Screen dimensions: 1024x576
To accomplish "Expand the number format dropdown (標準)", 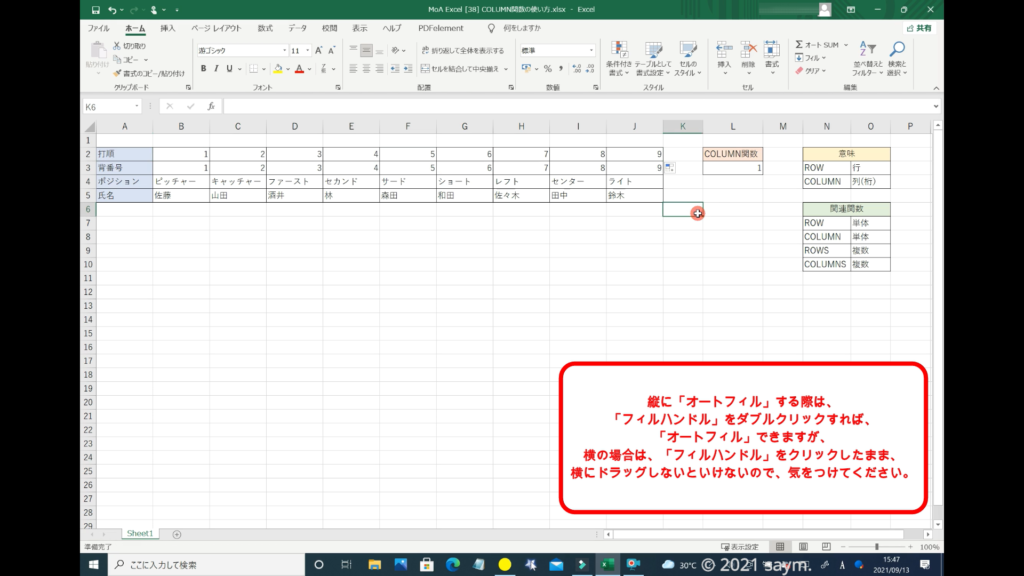I will pyautogui.click(x=593, y=50).
